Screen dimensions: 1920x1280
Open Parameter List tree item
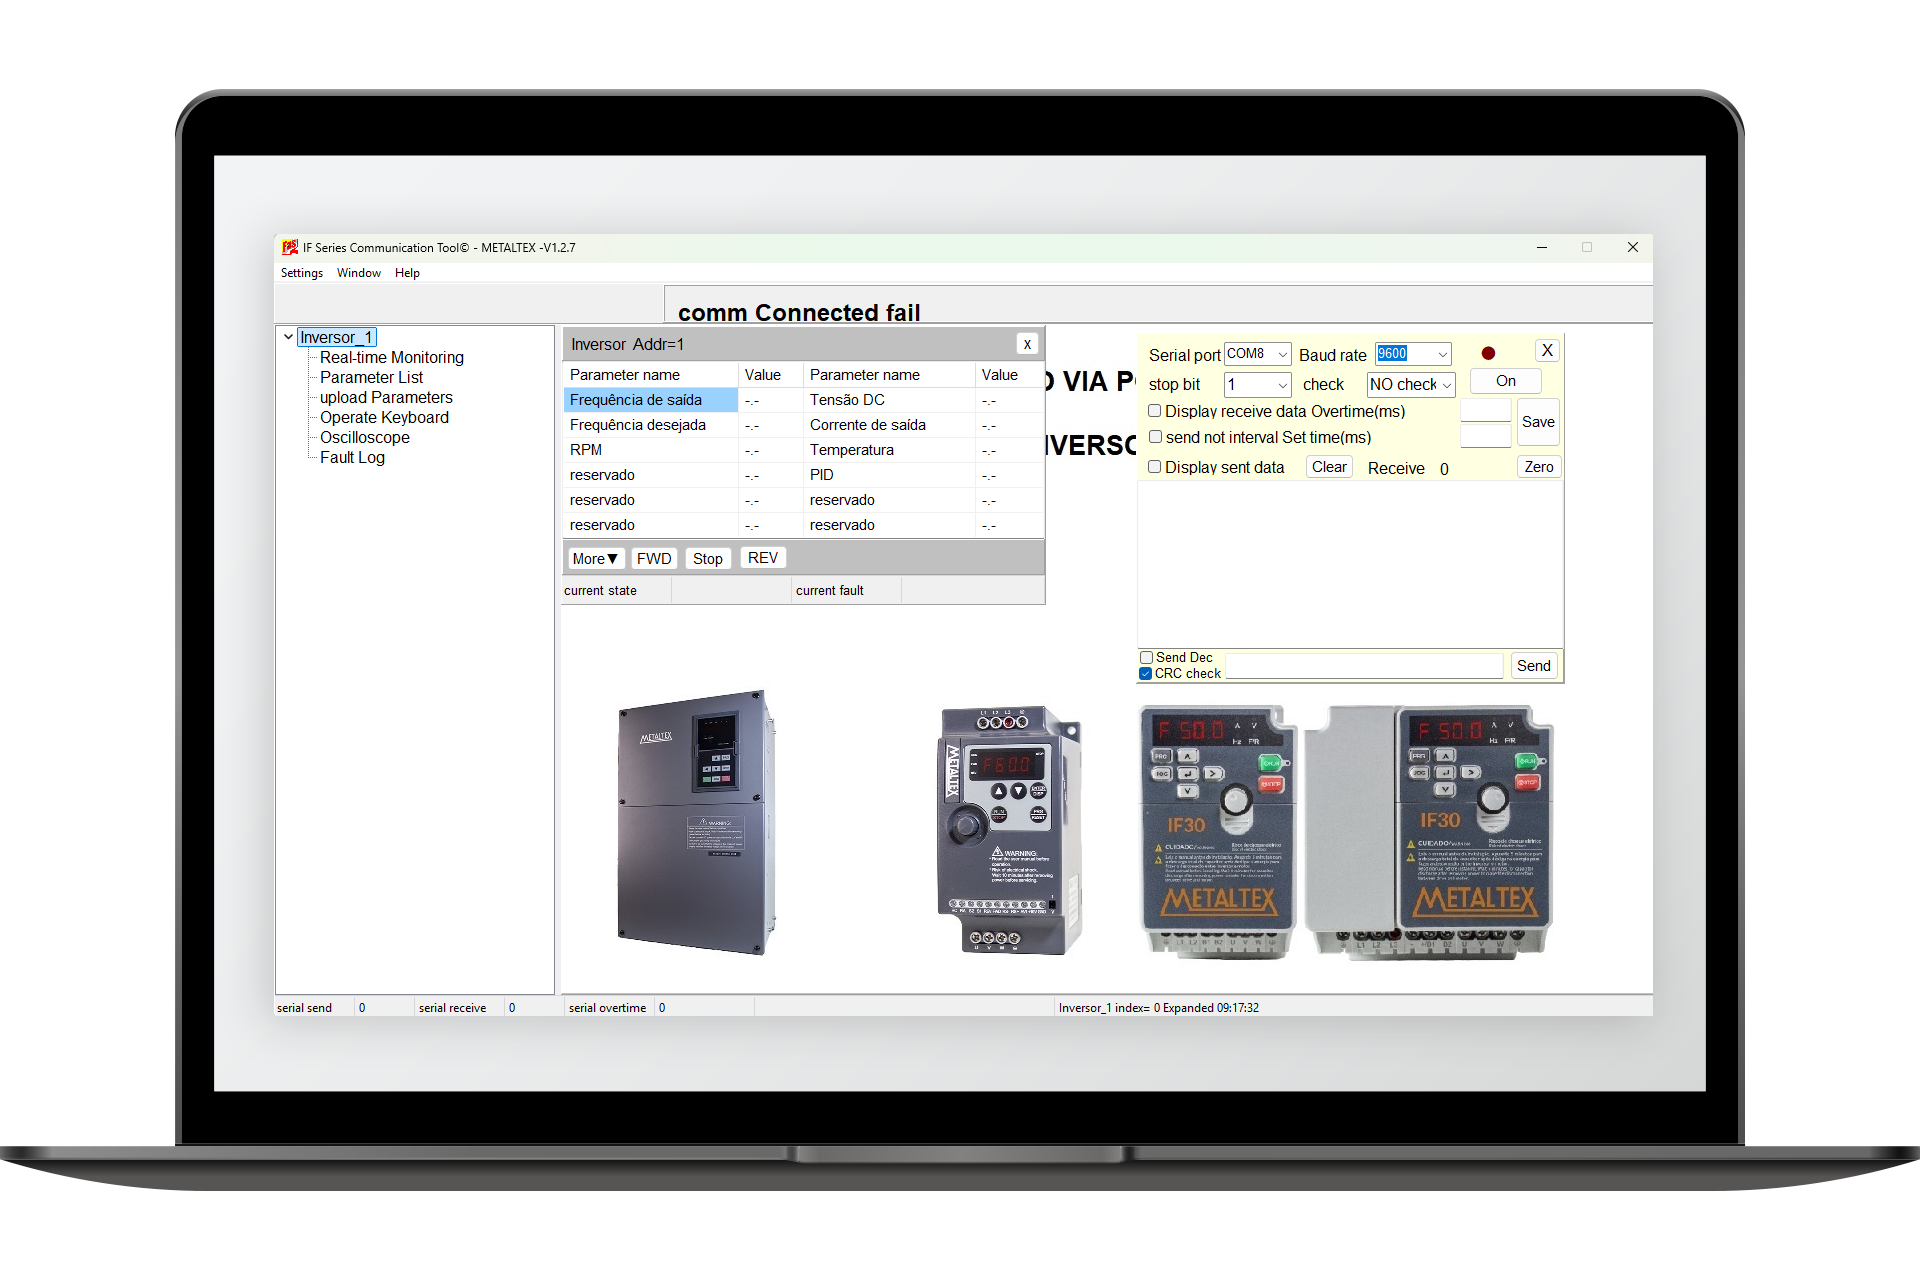pyautogui.click(x=371, y=377)
